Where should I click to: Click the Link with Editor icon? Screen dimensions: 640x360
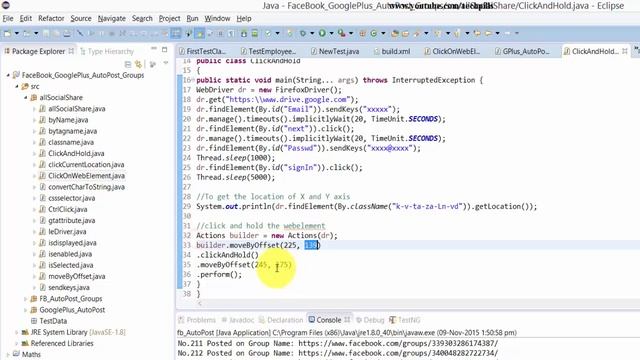pyautogui.click(x=139, y=64)
